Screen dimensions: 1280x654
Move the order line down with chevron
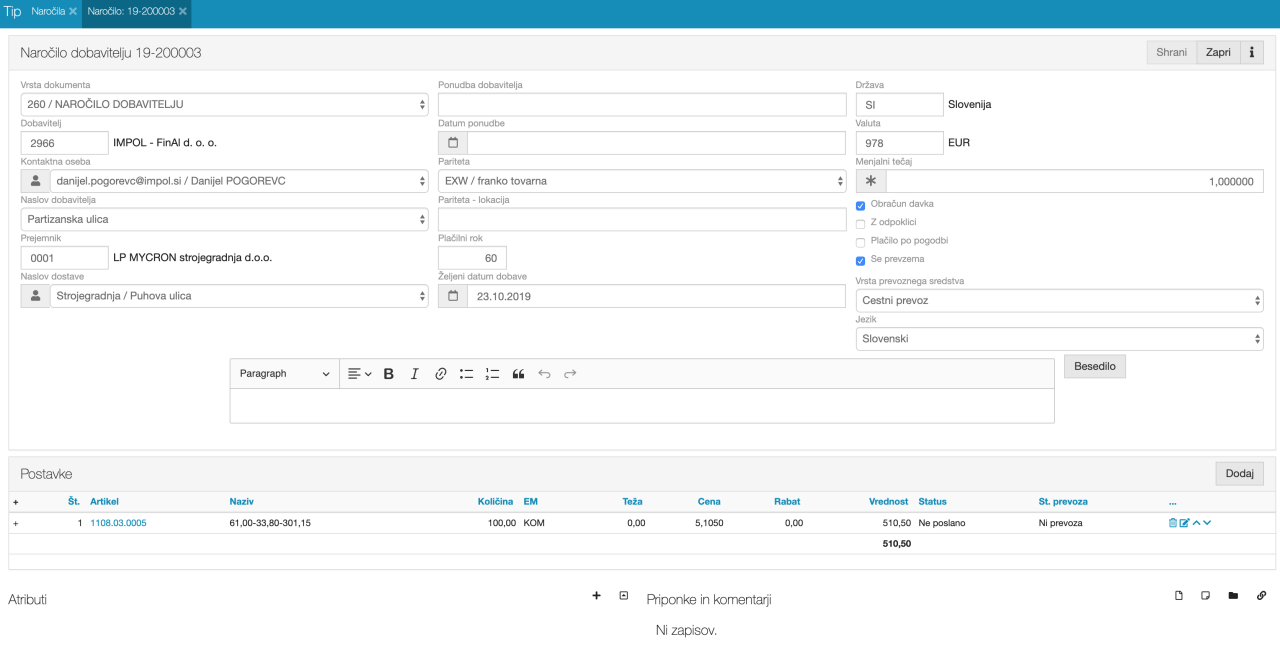1208,523
